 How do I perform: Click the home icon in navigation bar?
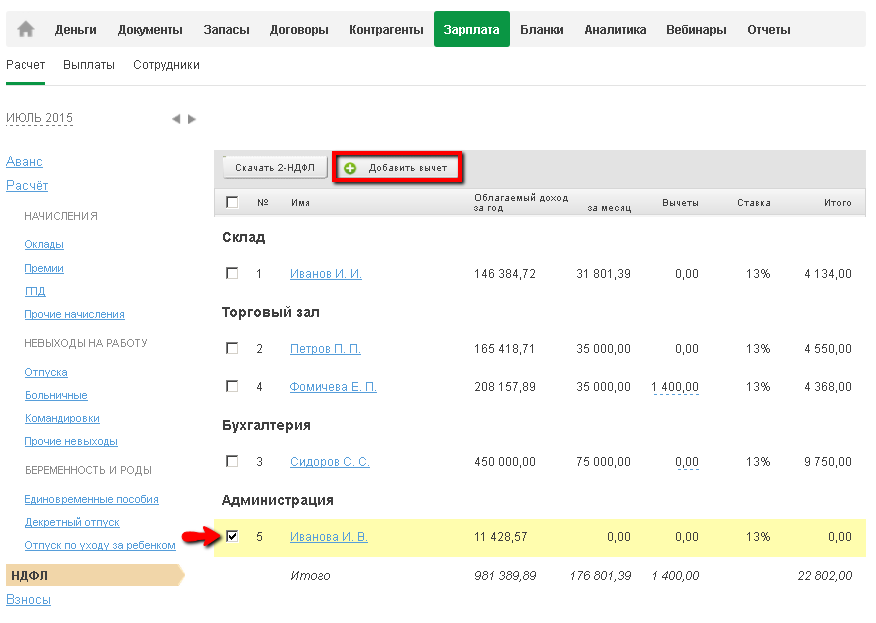26,29
